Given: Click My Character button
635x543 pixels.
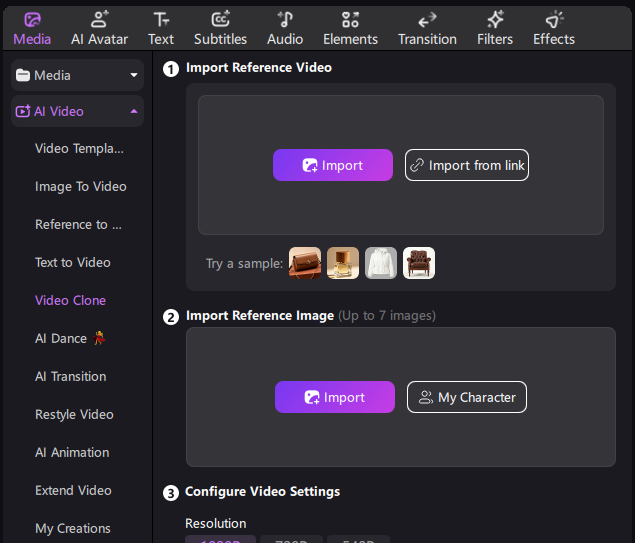Looking at the screenshot, I should [467, 397].
